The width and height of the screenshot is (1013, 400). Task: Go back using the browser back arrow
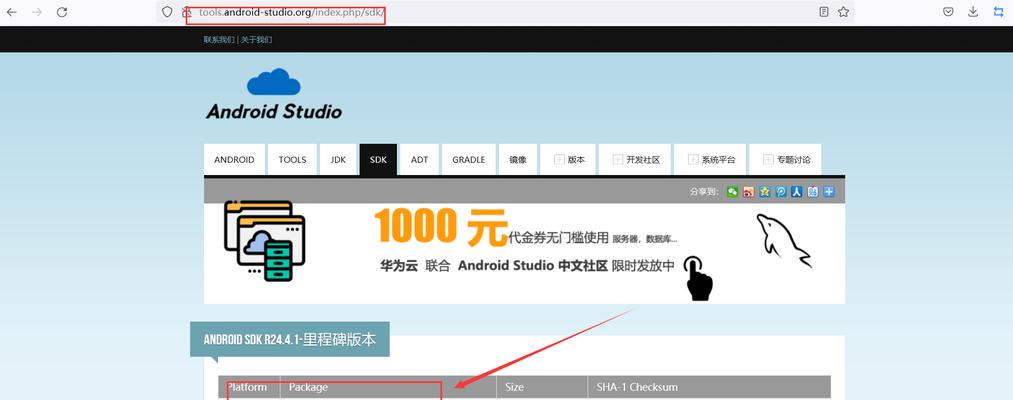[12, 12]
